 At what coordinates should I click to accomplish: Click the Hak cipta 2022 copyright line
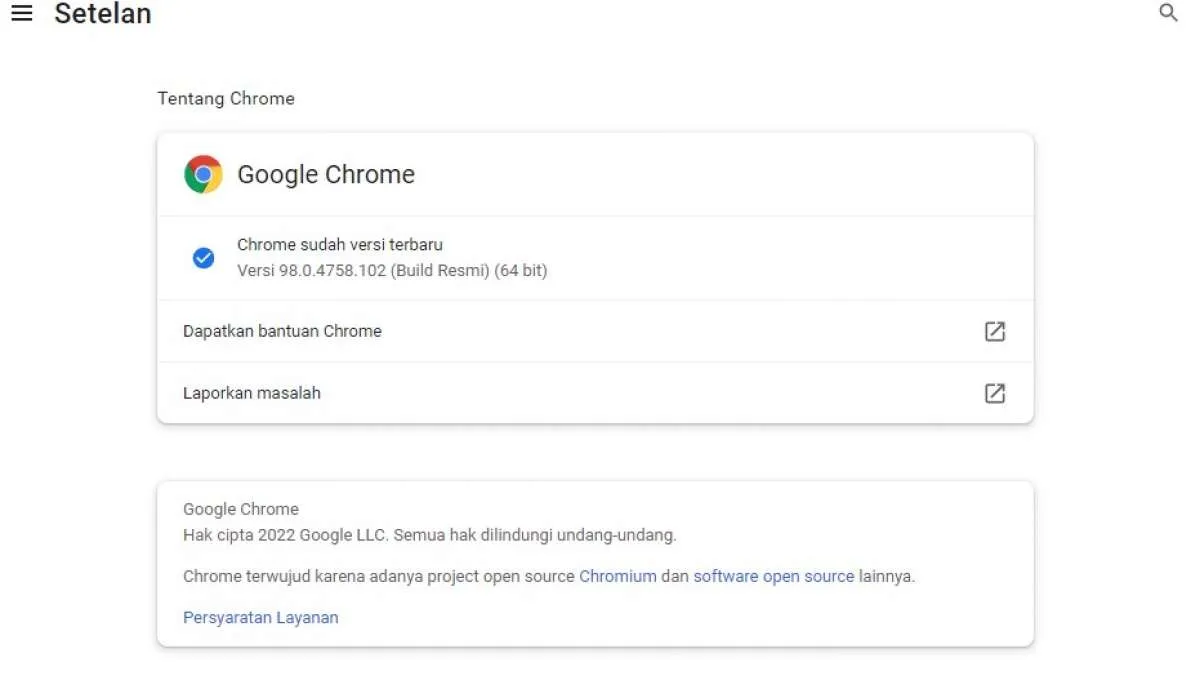pyautogui.click(x=429, y=535)
